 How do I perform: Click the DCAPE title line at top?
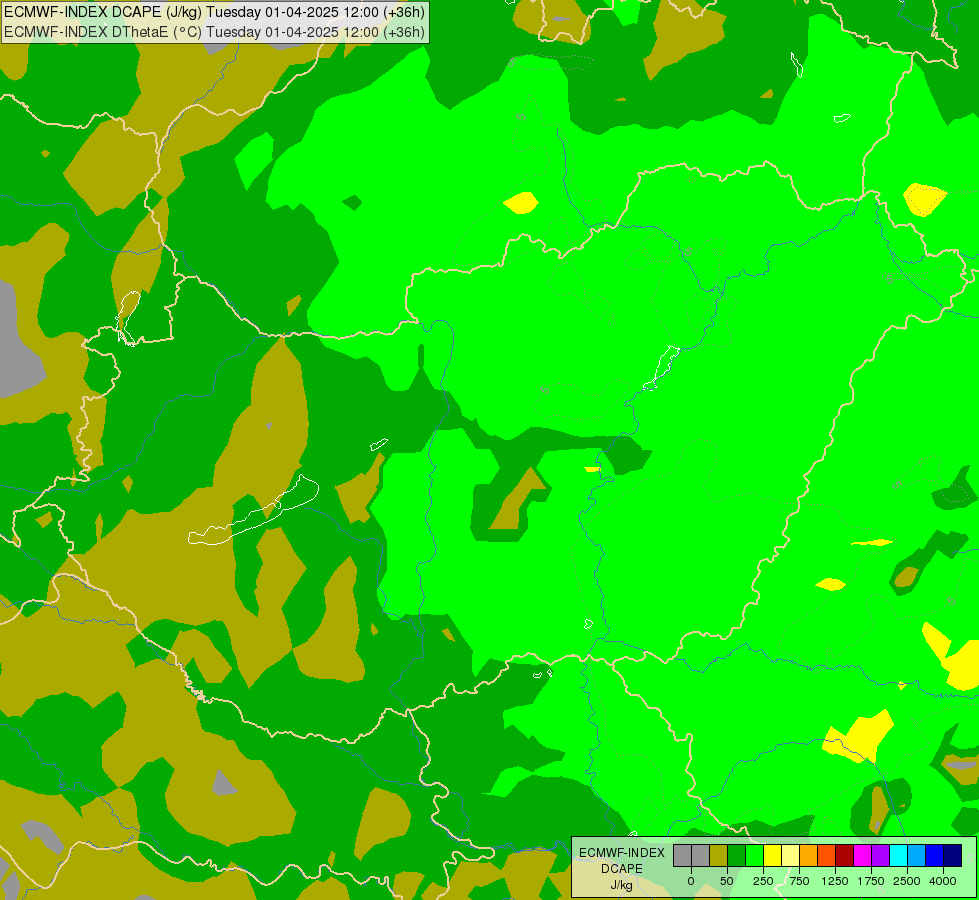[x=215, y=12]
